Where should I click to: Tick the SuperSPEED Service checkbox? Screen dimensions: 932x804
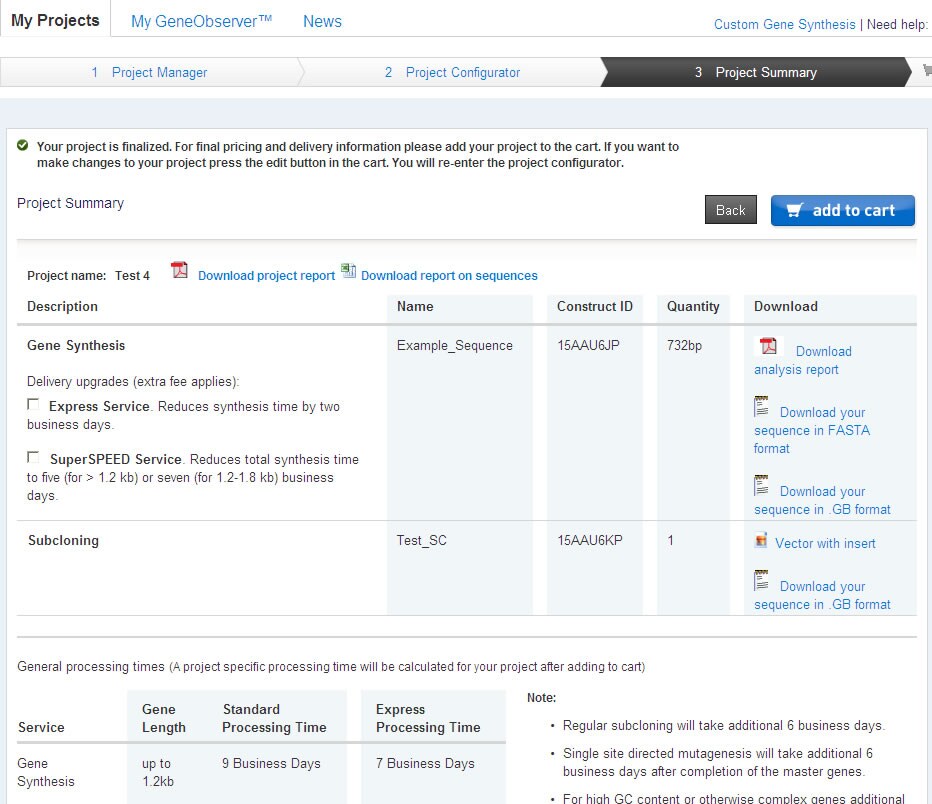click(x=33, y=457)
